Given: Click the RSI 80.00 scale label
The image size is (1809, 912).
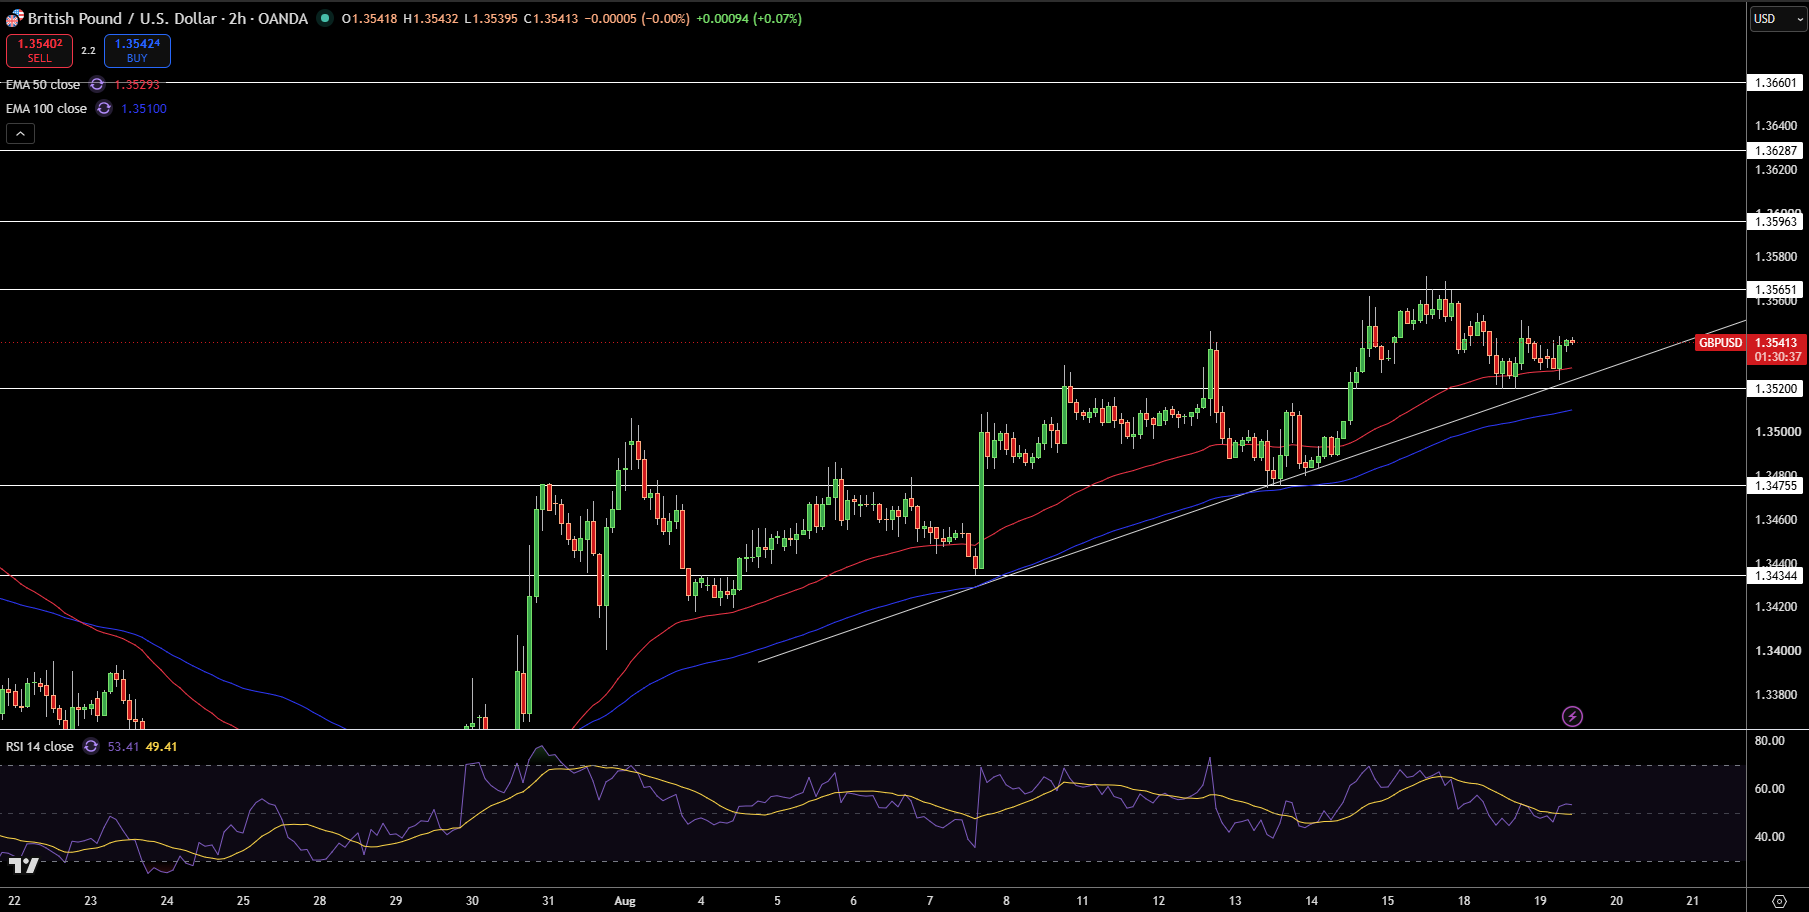Looking at the screenshot, I should 1769,741.
